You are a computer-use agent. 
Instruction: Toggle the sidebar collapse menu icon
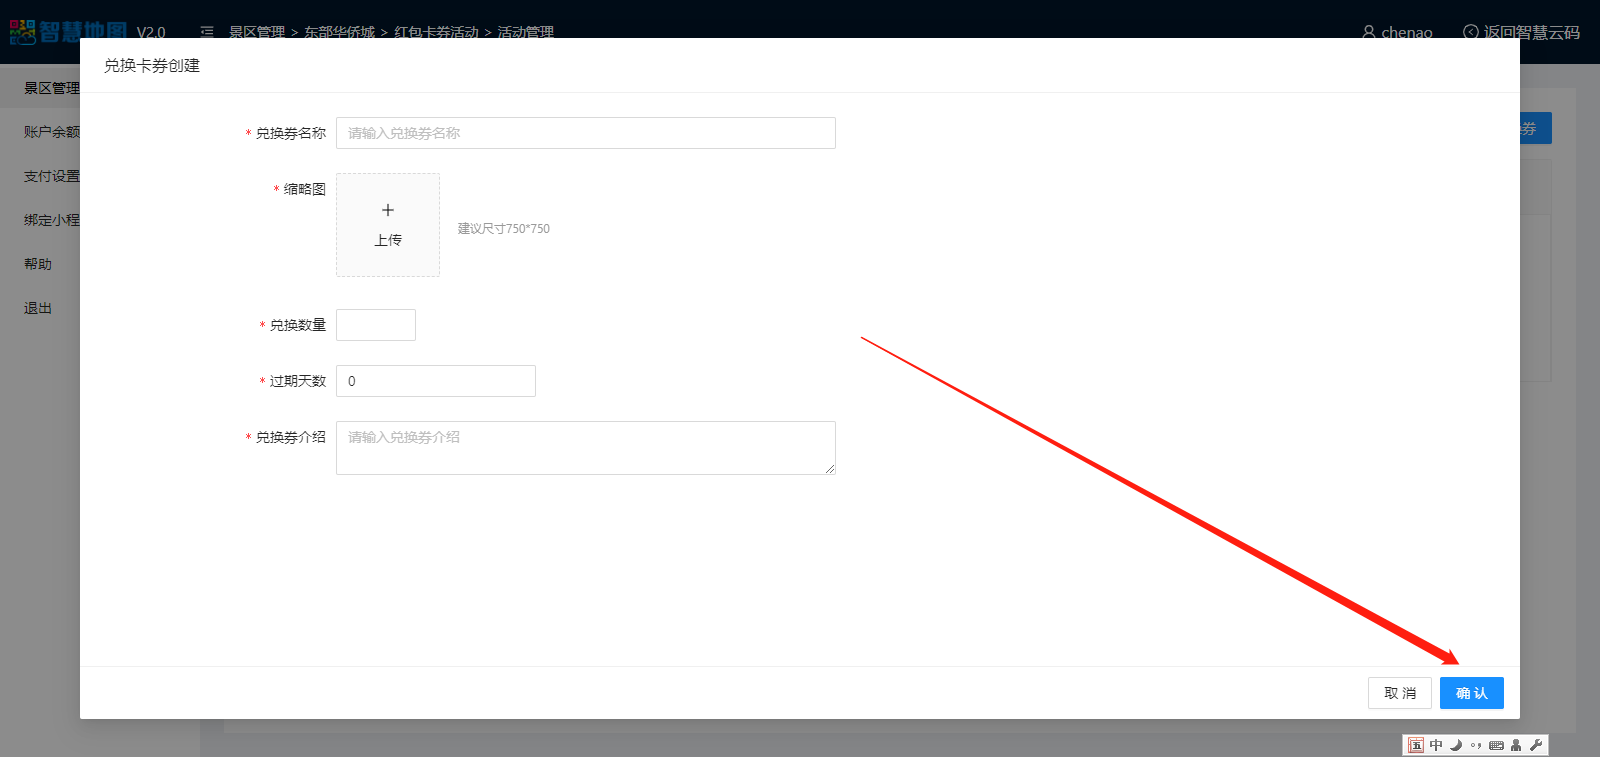[x=207, y=32]
